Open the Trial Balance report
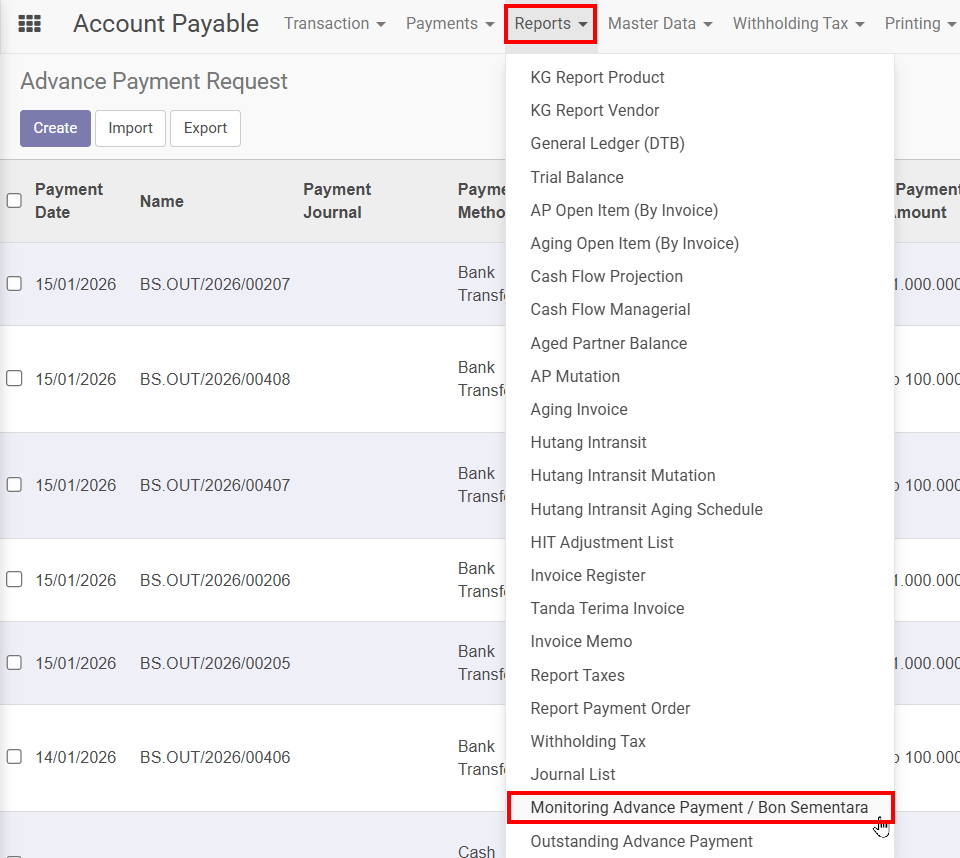The width and height of the screenshot is (960, 858). pyautogui.click(x=577, y=177)
